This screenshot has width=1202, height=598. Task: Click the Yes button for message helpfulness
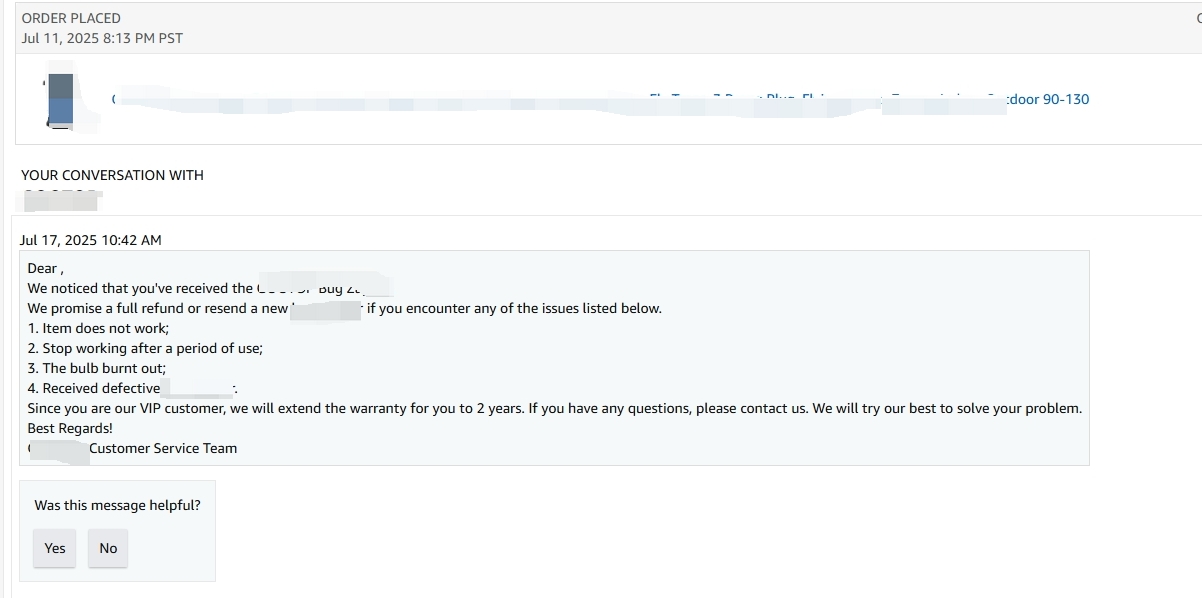tap(55, 548)
